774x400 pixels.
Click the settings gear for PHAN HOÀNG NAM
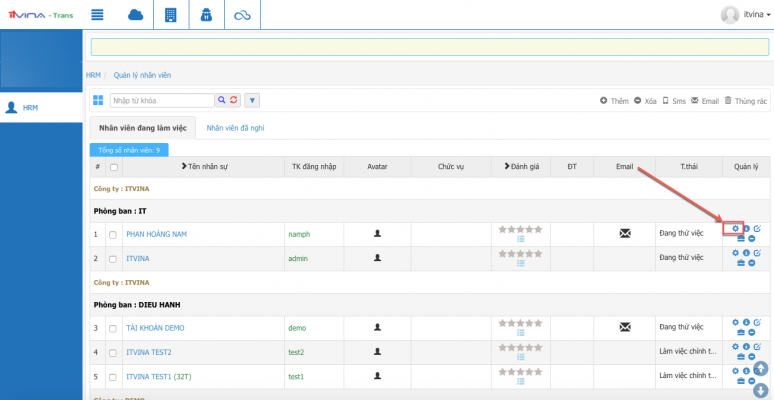tap(736, 229)
